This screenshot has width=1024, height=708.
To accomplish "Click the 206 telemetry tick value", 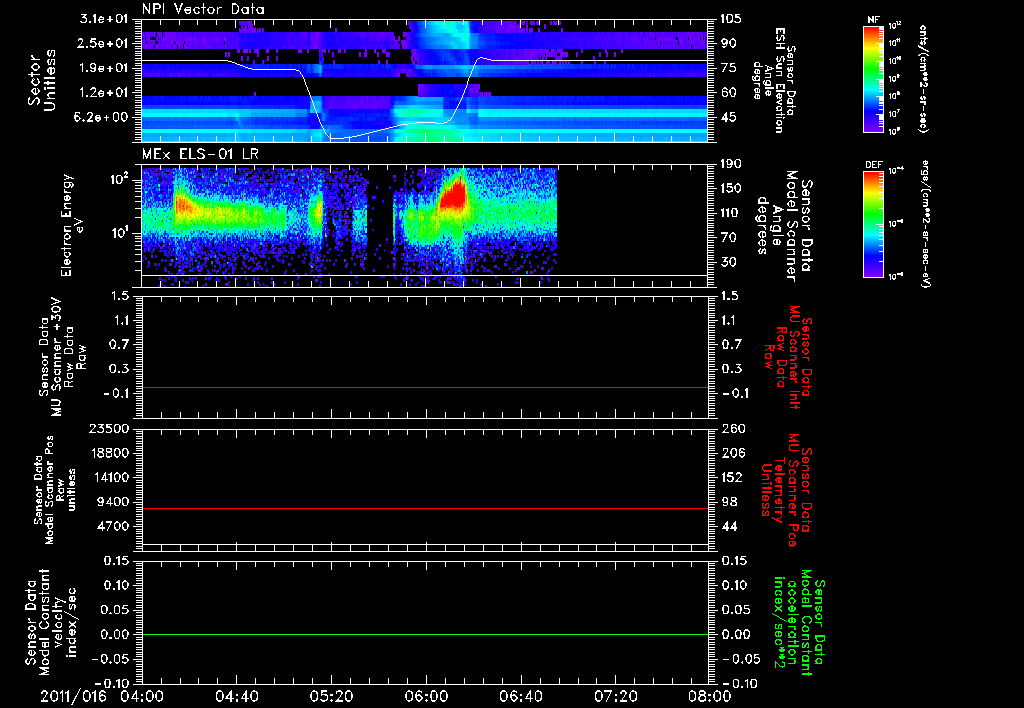I will 732,453.
